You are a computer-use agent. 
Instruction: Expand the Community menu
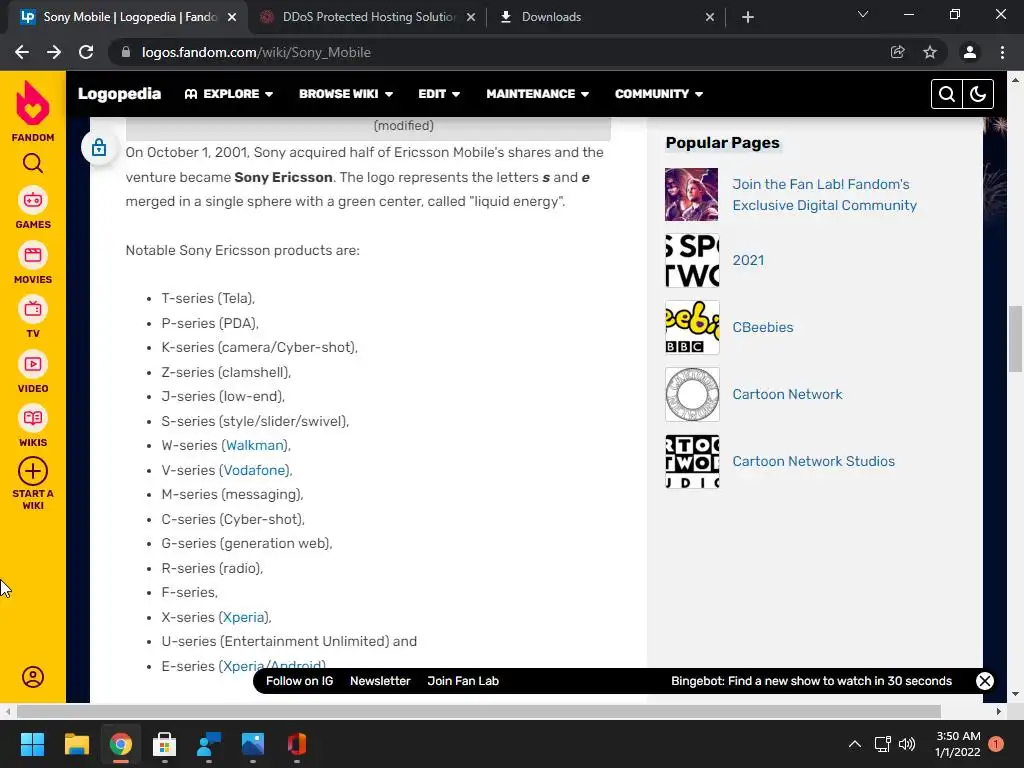(659, 94)
